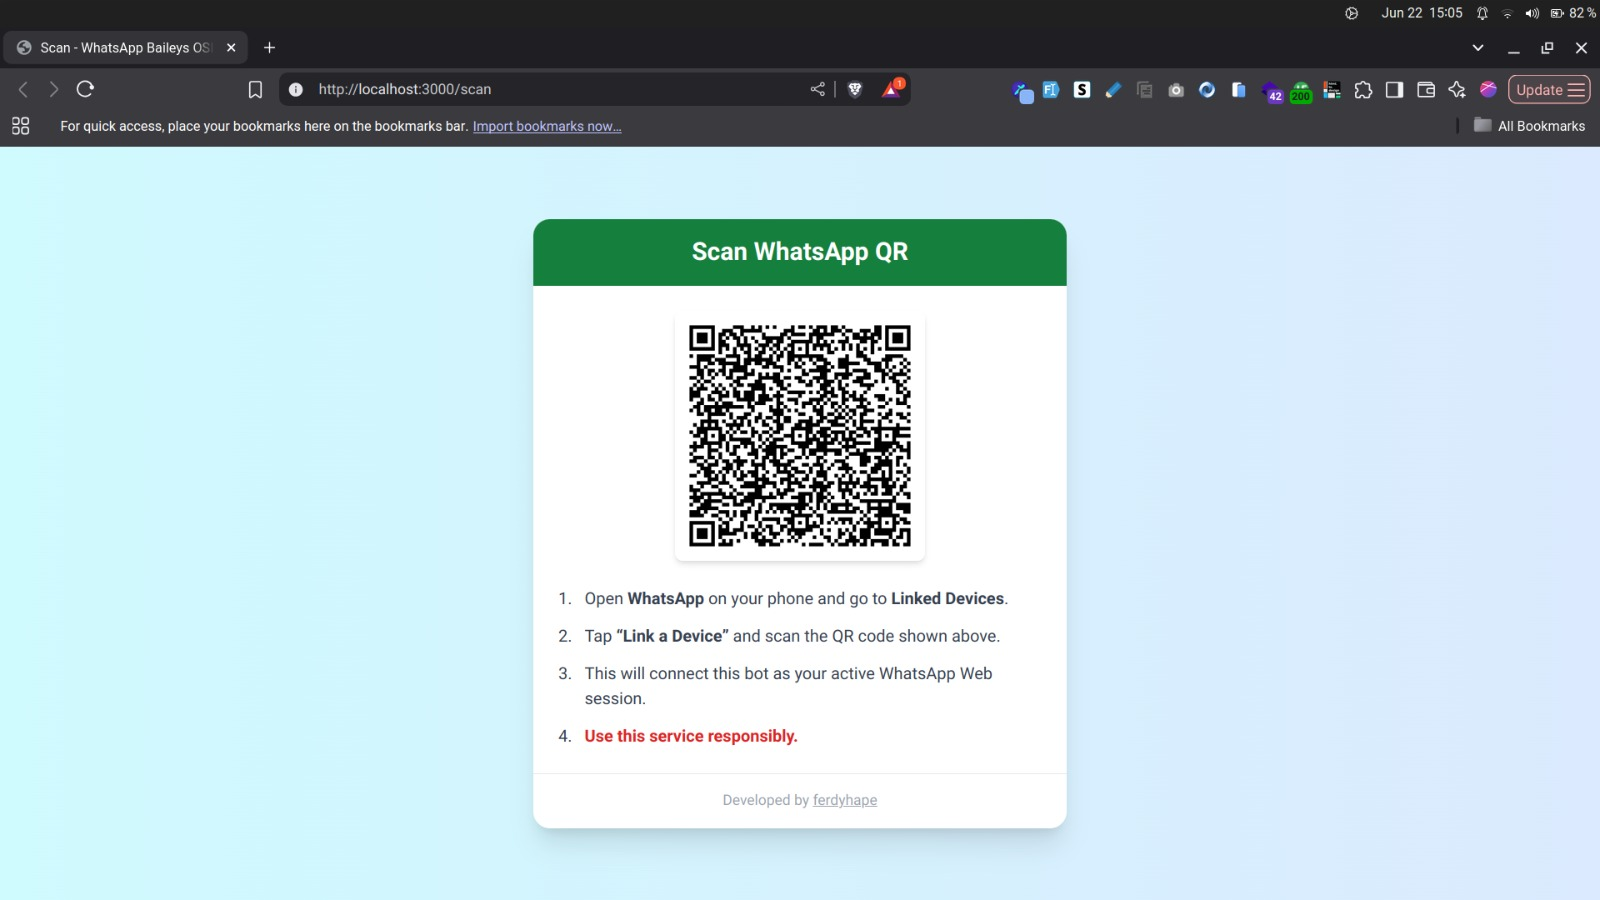Open the Brave Shields lion icon
The width and height of the screenshot is (1600, 900).
[x=855, y=89]
